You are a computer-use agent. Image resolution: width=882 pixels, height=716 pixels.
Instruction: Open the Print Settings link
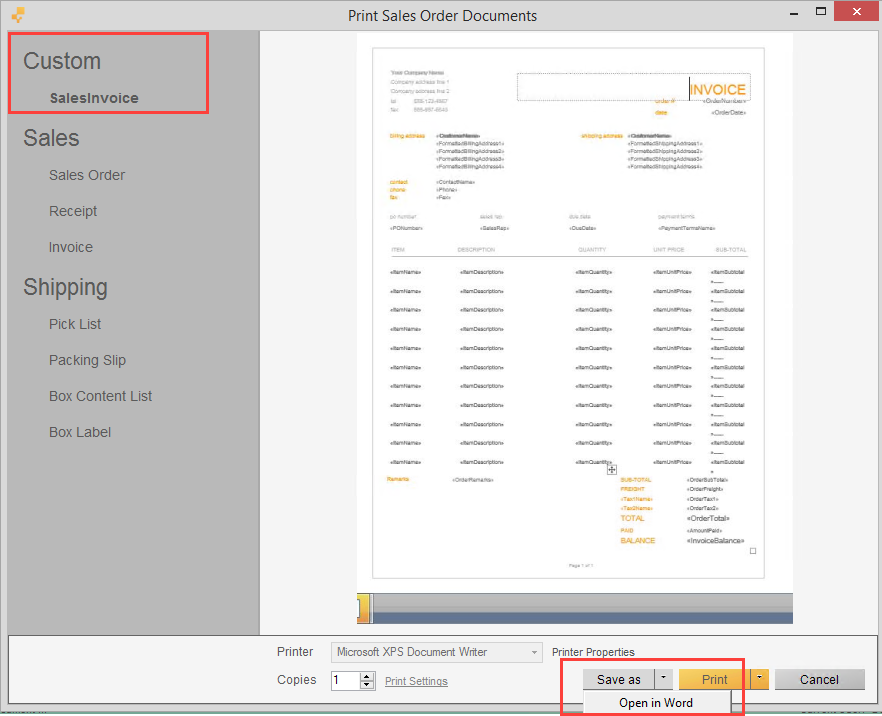(x=416, y=681)
